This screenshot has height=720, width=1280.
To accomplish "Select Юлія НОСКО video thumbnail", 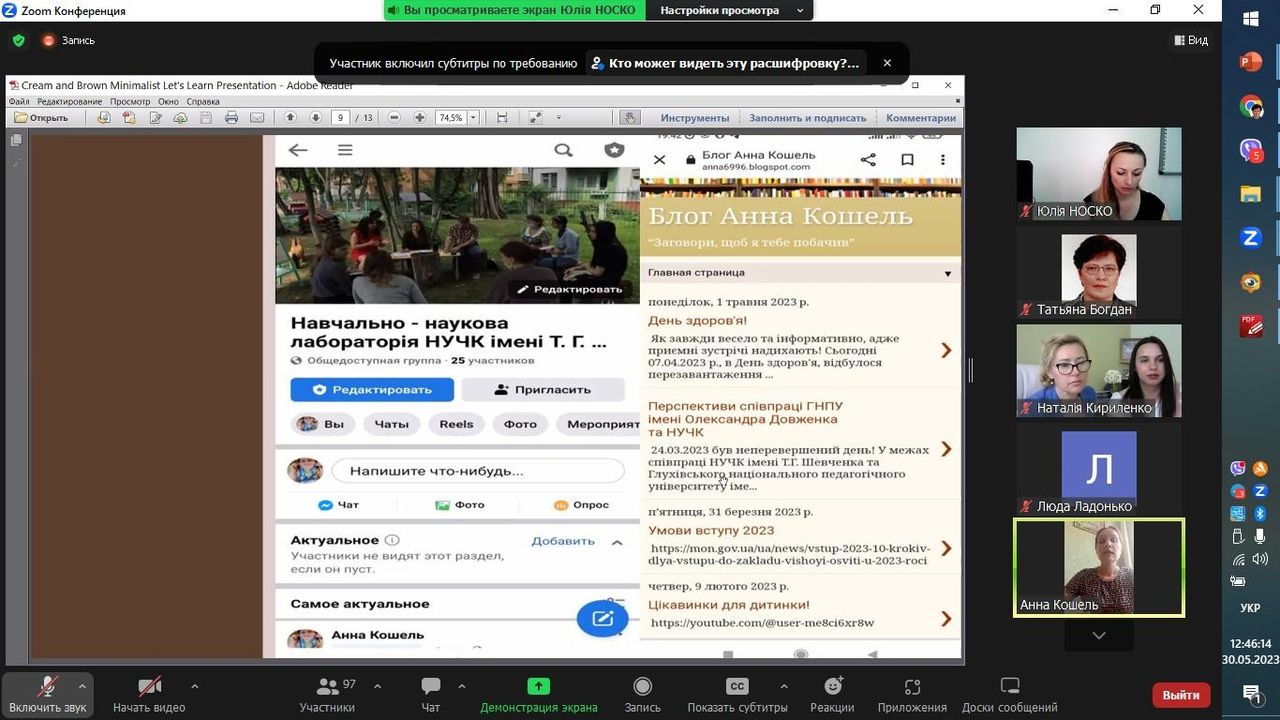I will pyautogui.click(x=1099, y=174).
